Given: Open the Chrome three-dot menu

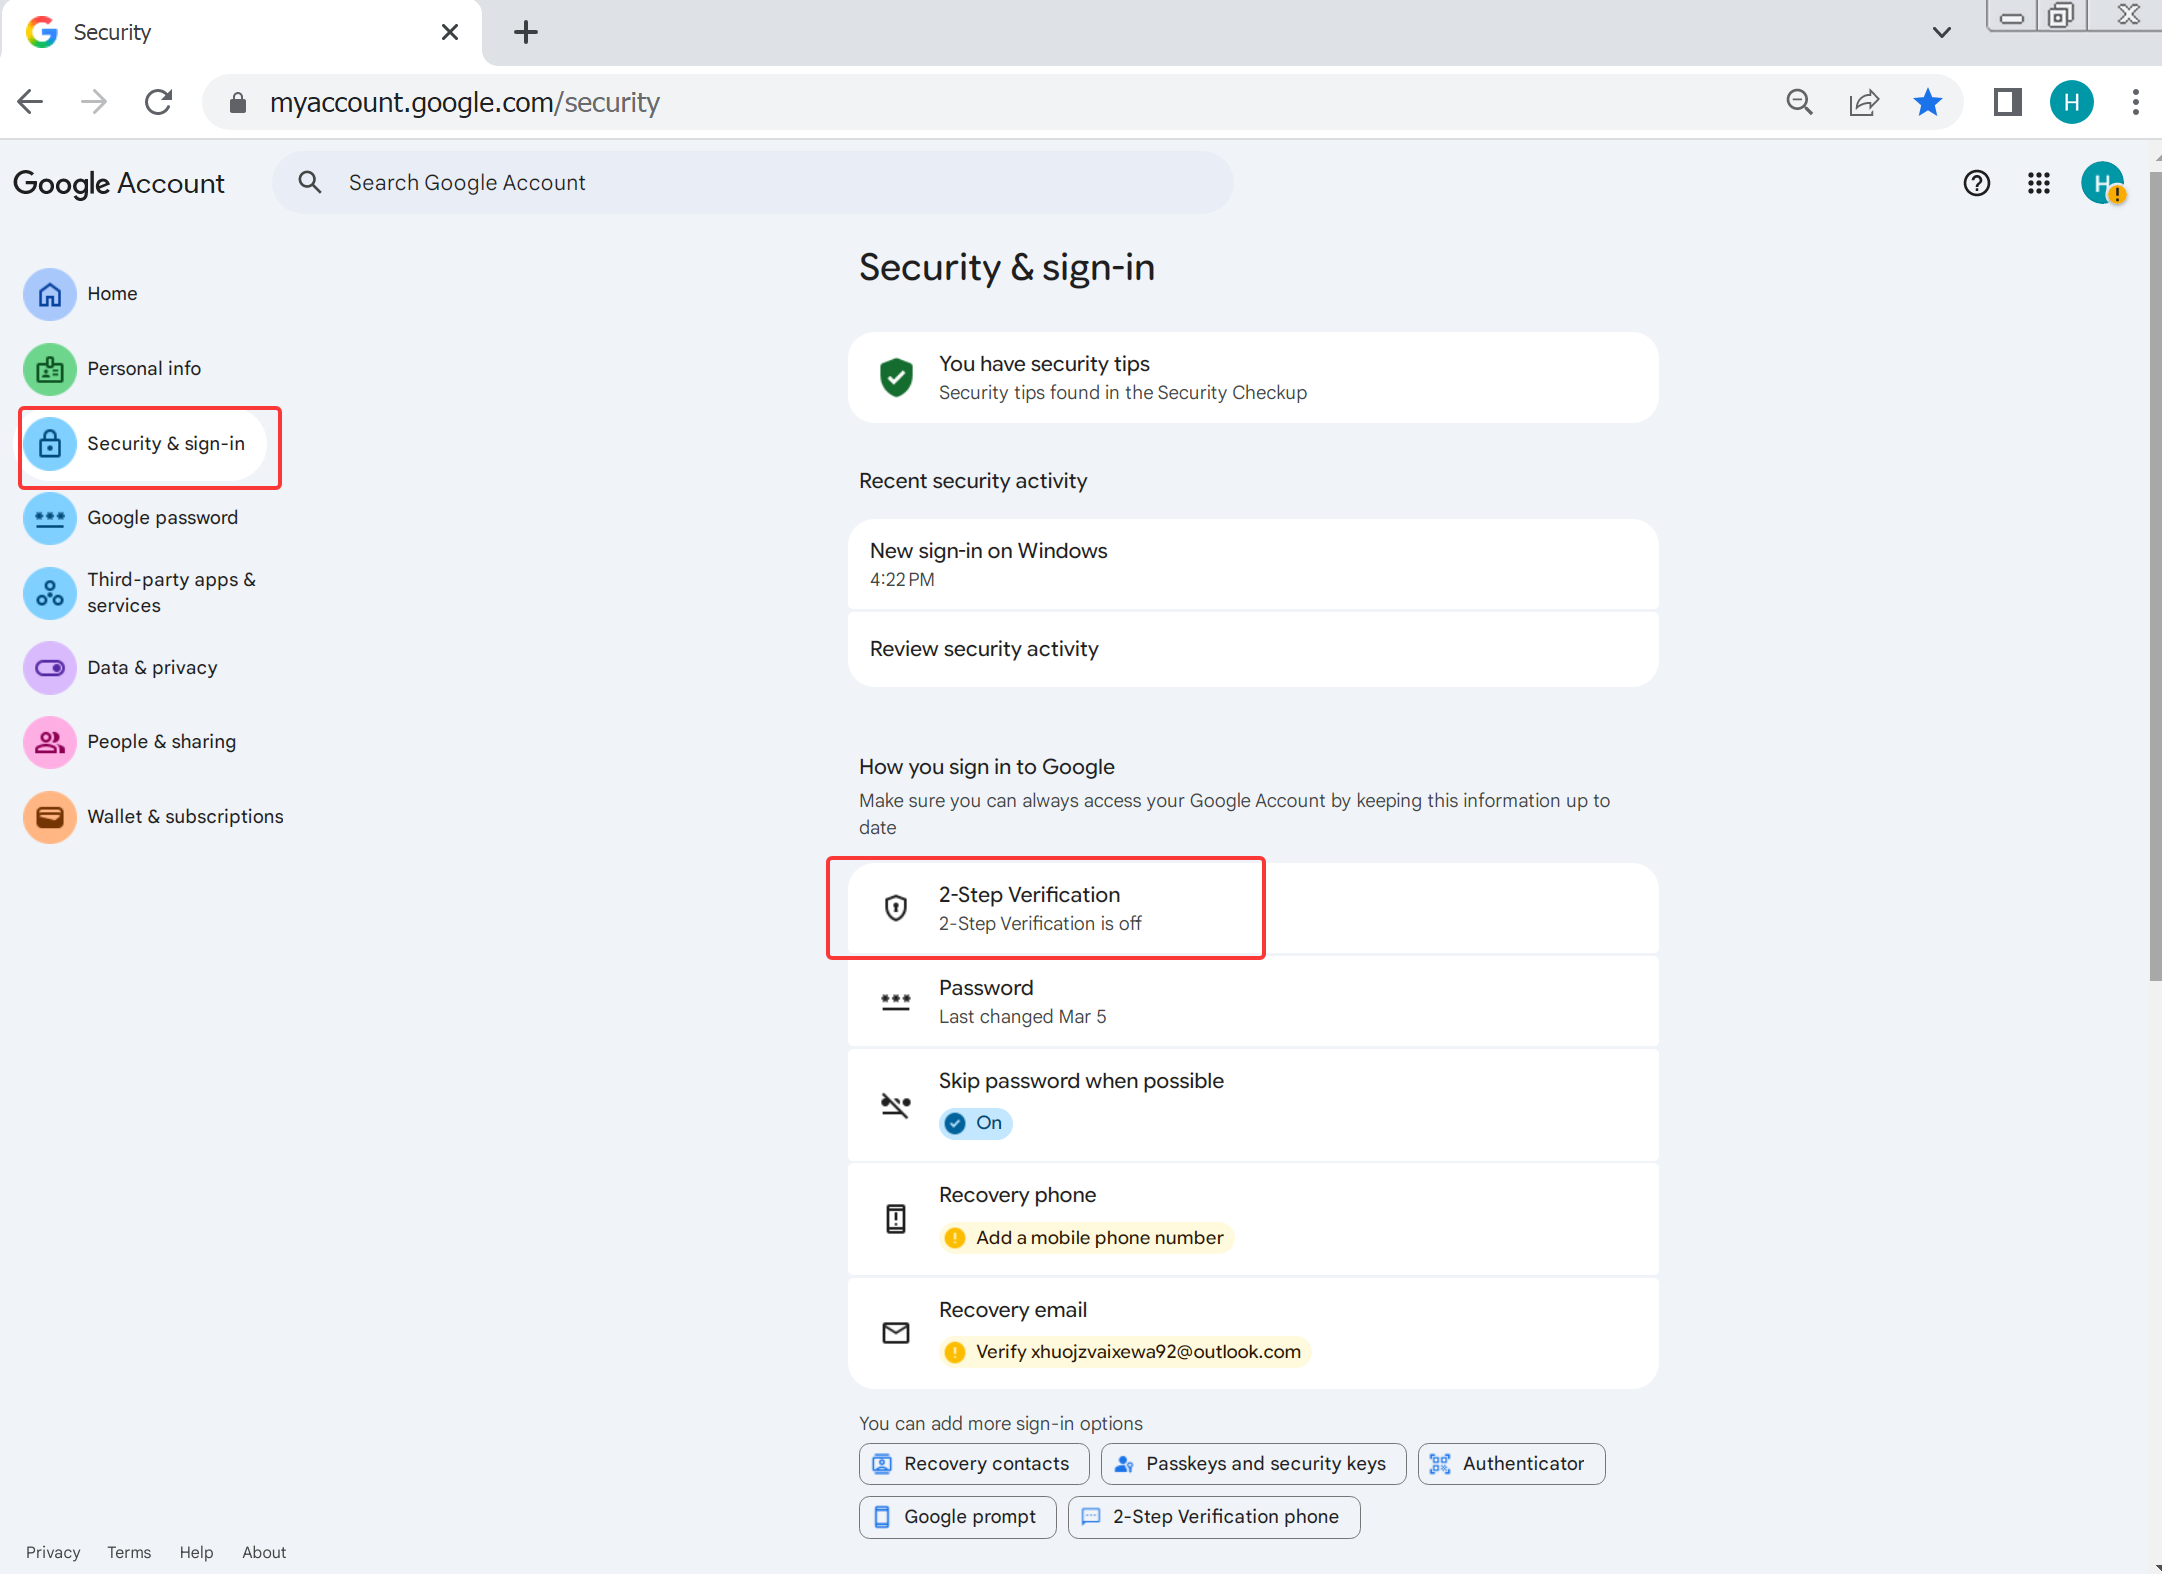Looking at the screenshot, I should [2135, 102].
